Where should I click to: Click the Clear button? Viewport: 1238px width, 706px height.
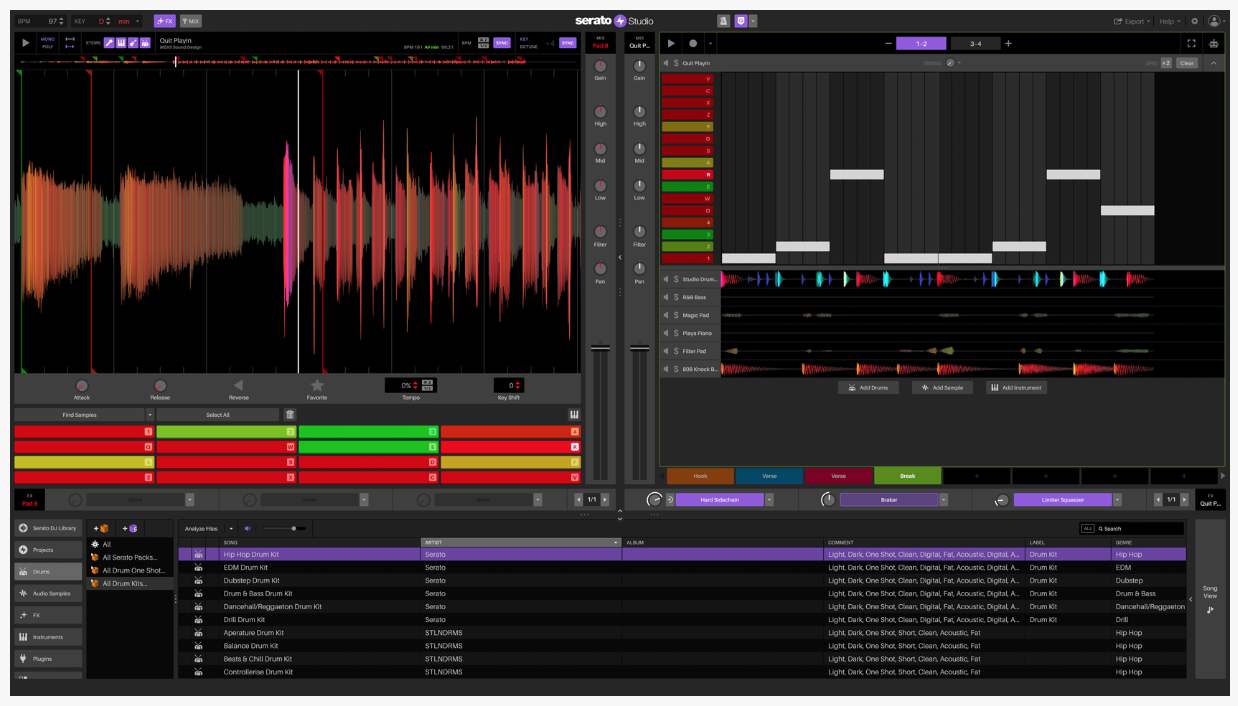(1186, 63)
